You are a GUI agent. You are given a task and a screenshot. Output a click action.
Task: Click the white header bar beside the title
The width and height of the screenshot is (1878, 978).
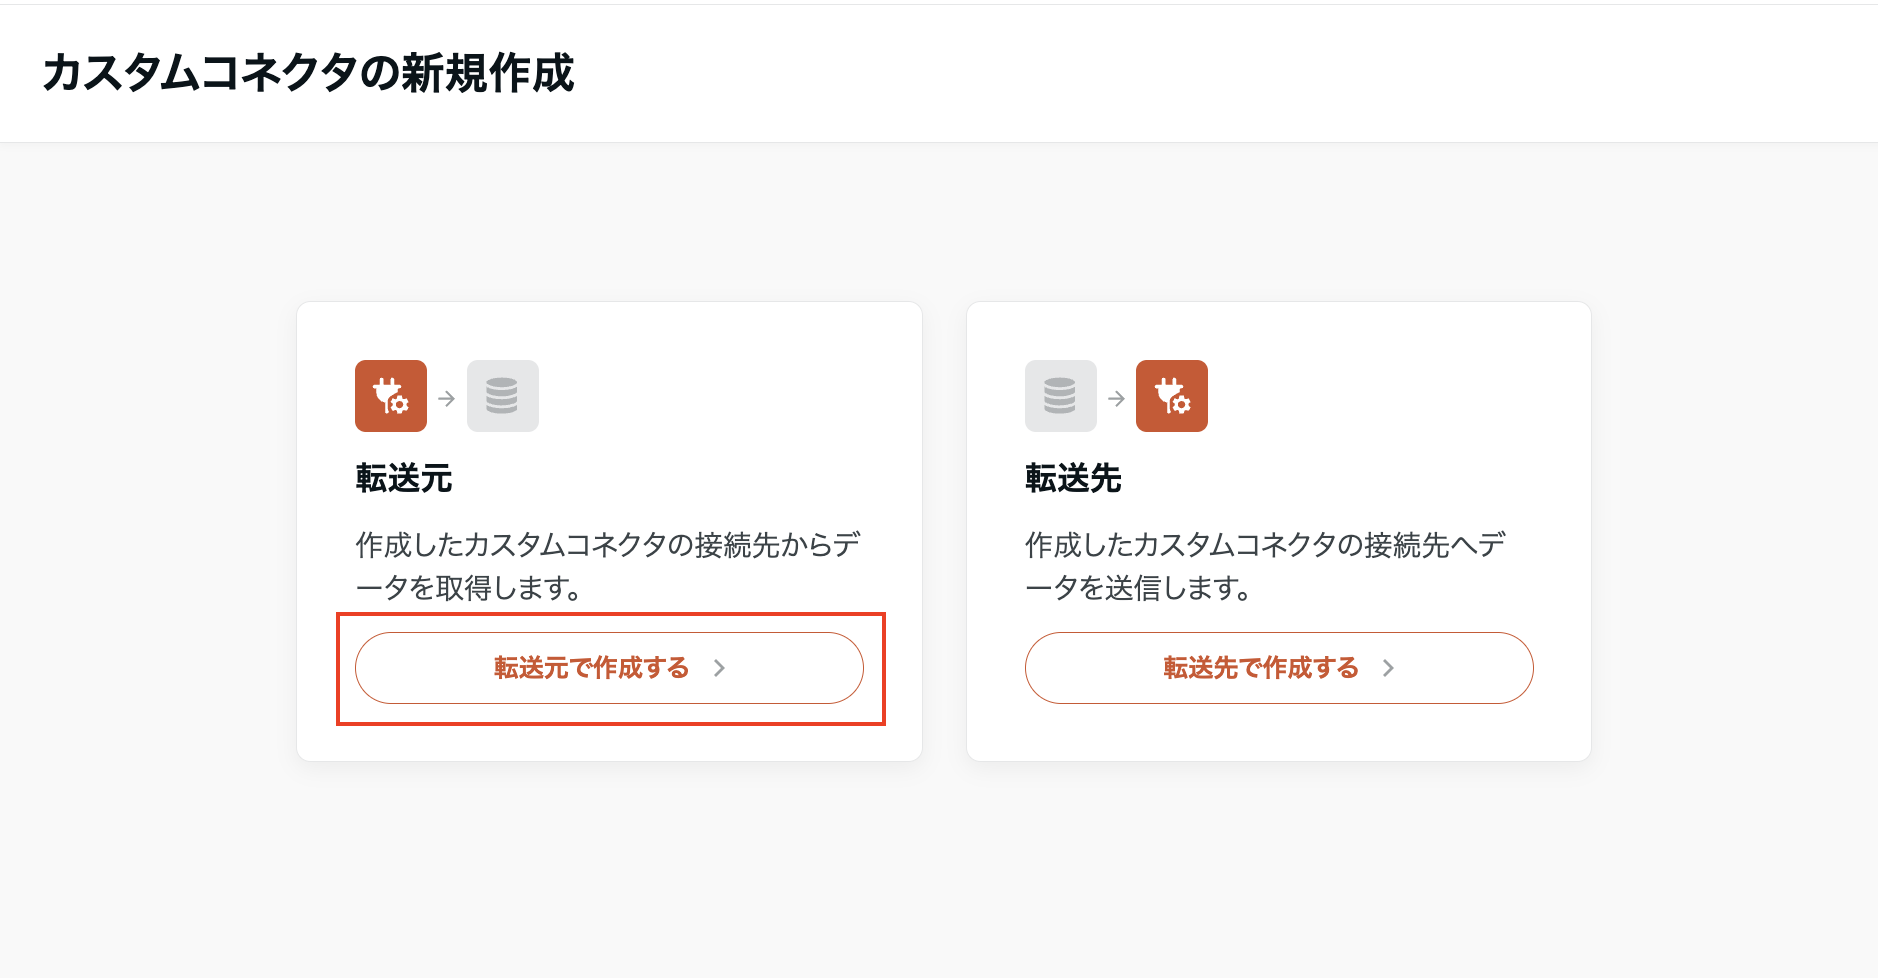1200,73
